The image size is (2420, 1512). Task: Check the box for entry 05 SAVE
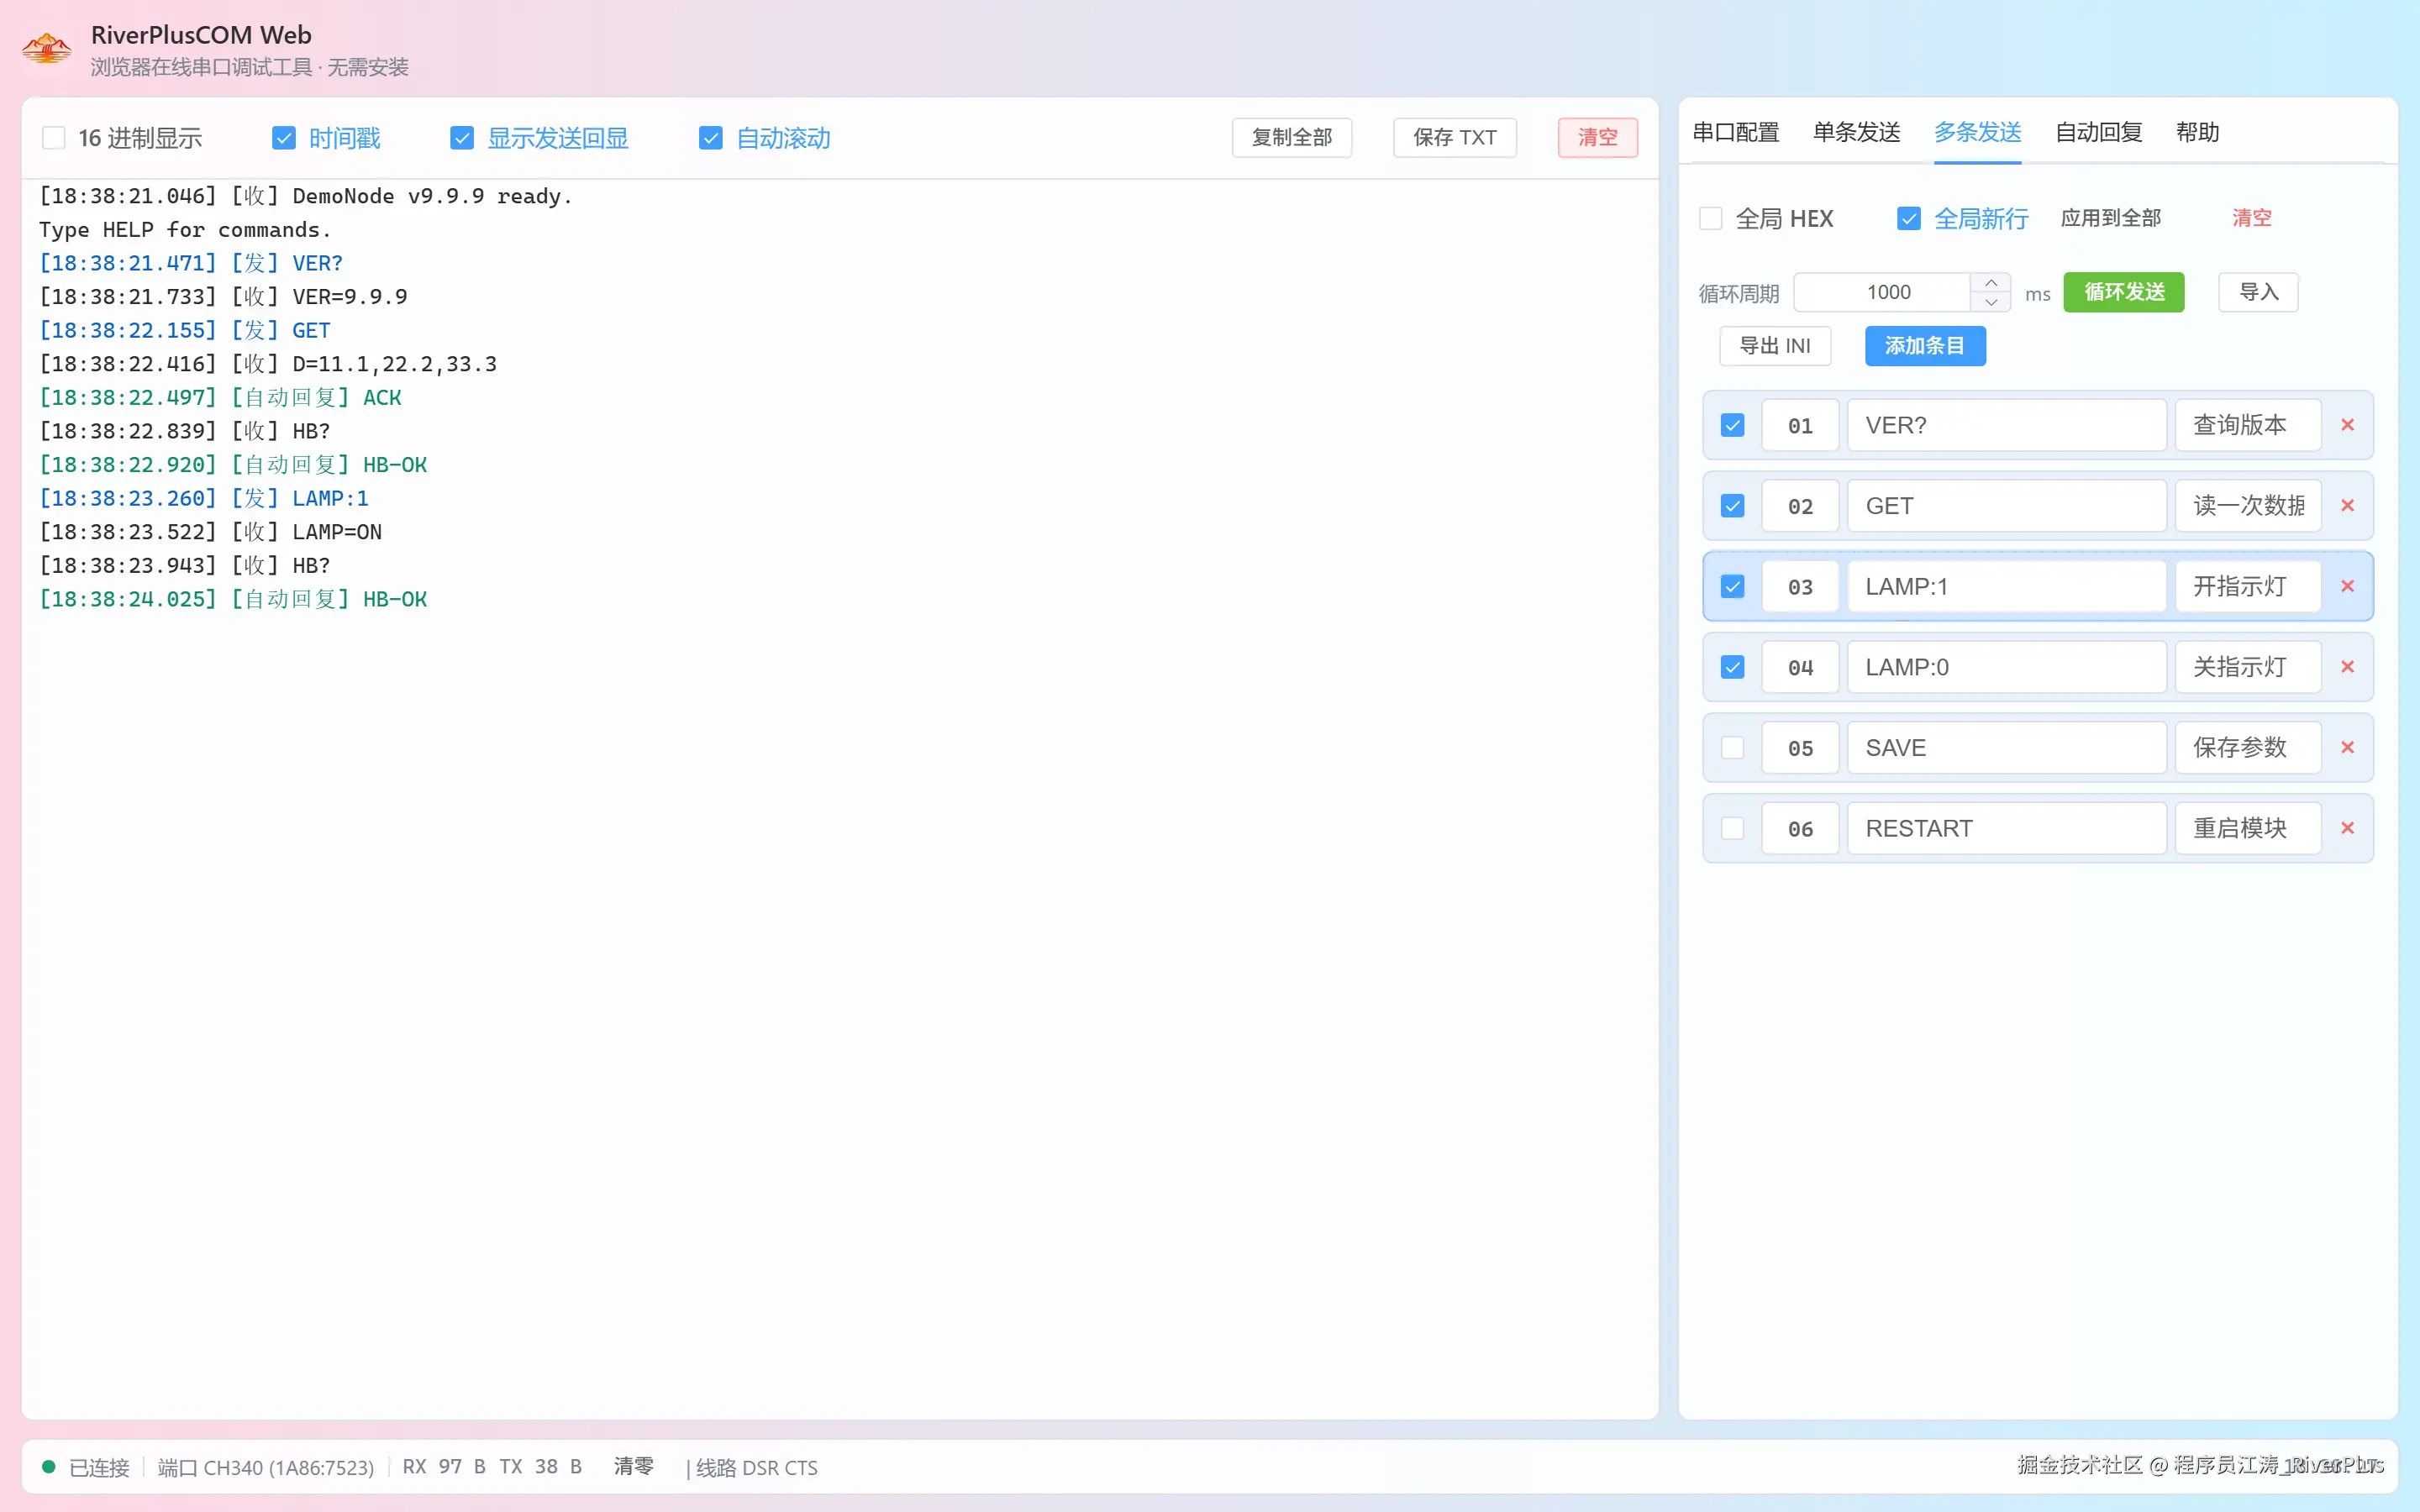point(1732,748)
